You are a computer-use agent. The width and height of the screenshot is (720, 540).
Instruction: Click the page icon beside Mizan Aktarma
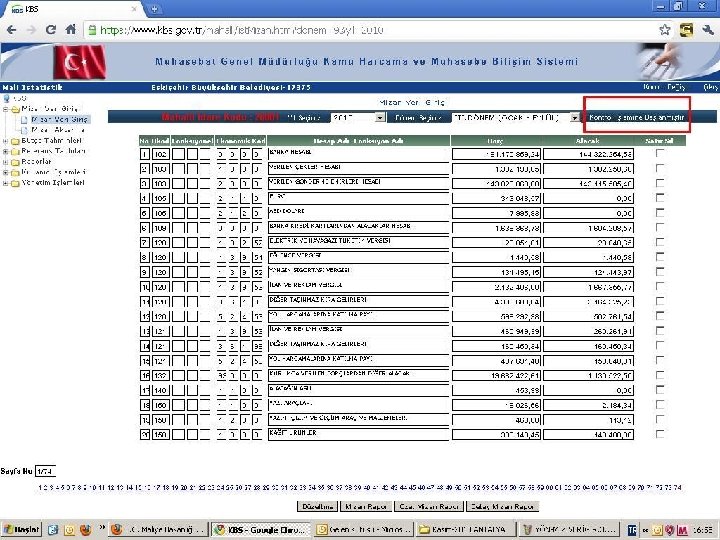[24, 130]
